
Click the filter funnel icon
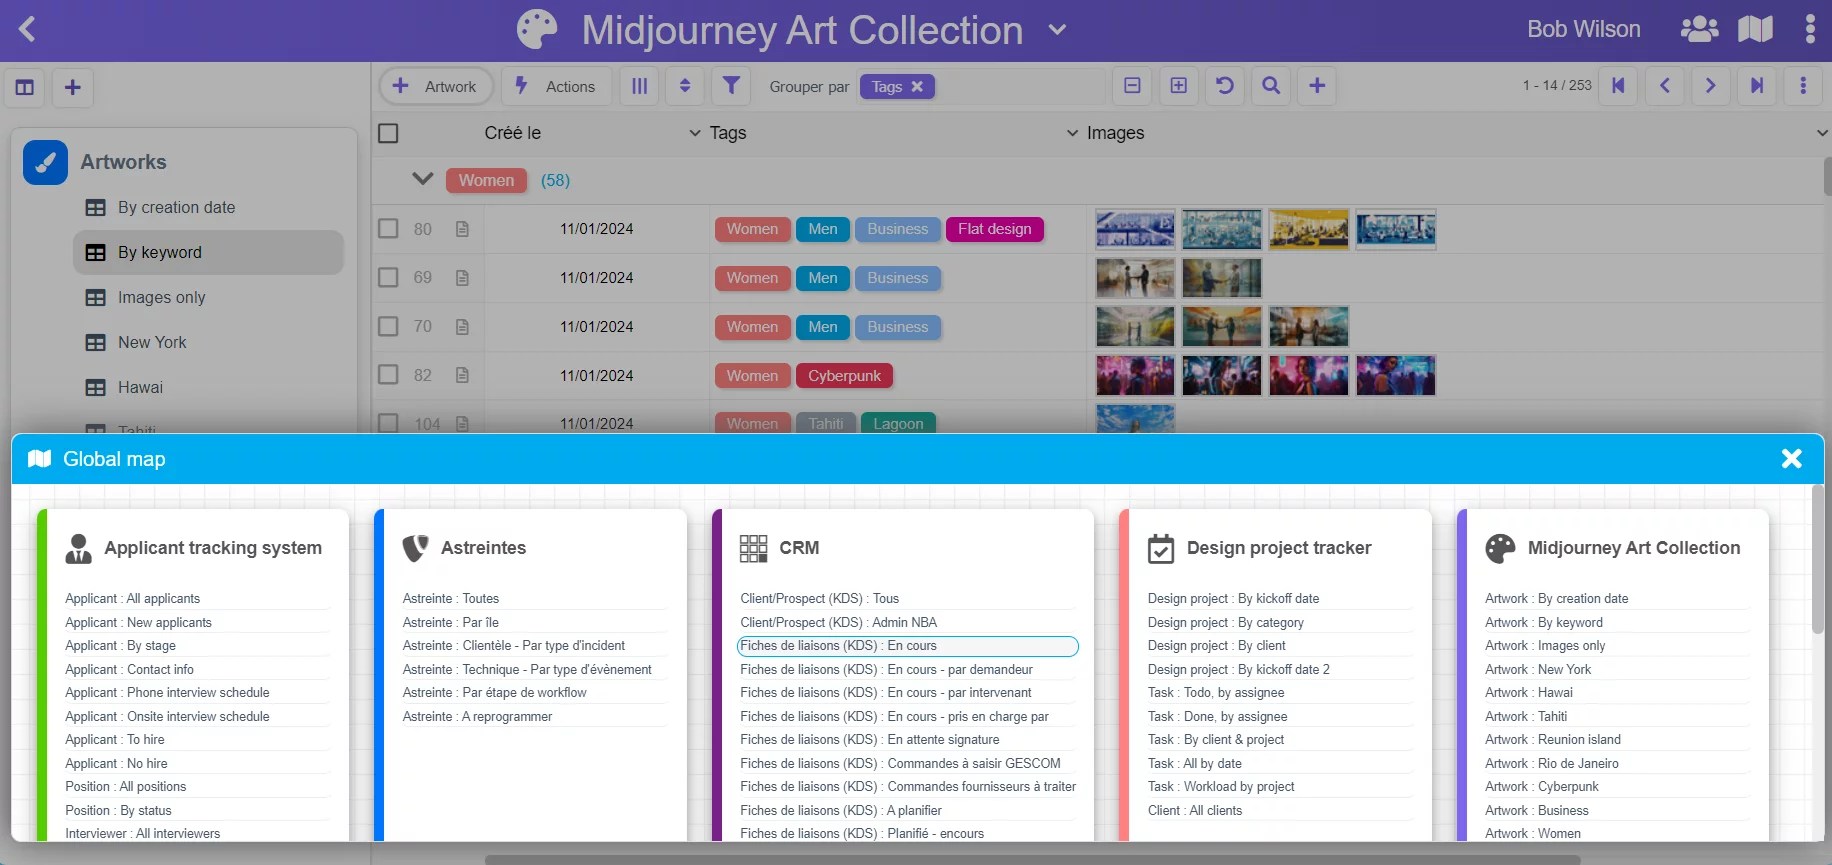click(x=731, y=86)
